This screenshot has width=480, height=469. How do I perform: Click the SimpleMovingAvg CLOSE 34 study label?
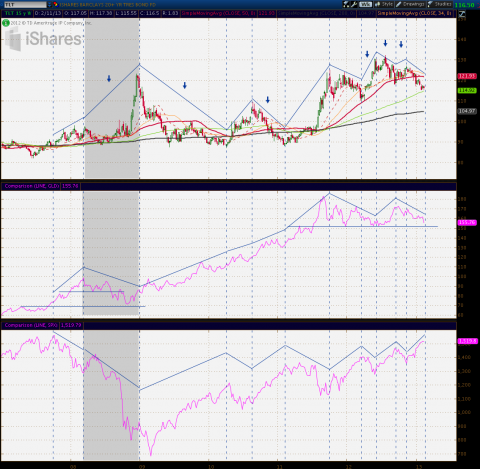pos(415,14)
